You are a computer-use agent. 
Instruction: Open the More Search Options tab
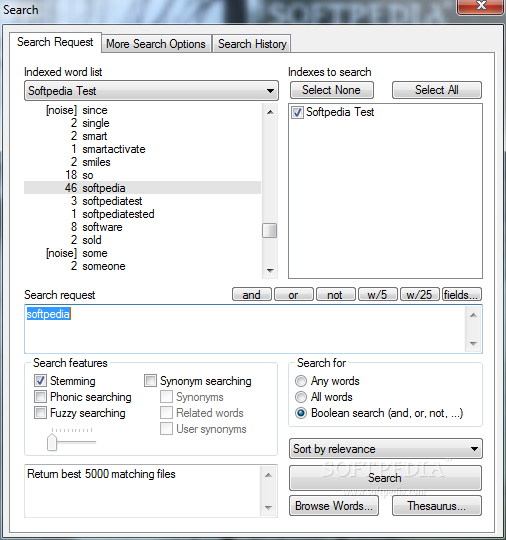coord(156,44)
